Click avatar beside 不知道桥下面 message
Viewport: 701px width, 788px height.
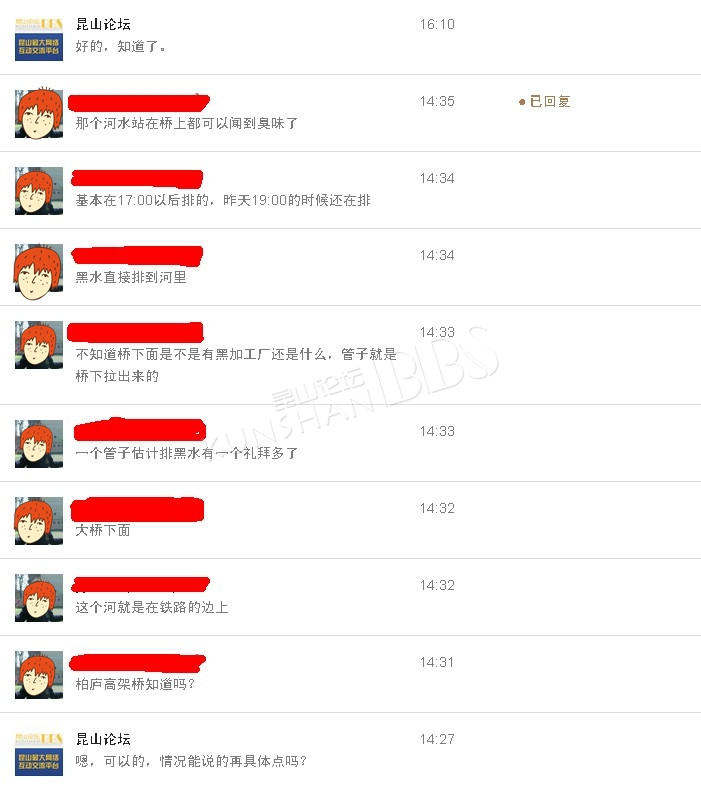(x=39, y=345)
